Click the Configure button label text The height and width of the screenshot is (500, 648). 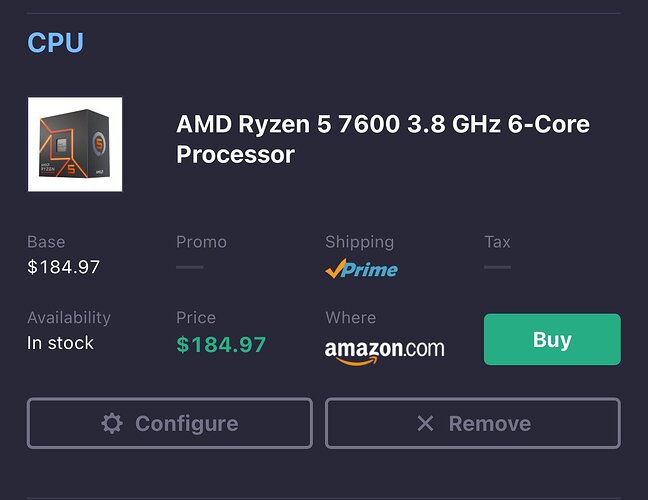[186, 423]
